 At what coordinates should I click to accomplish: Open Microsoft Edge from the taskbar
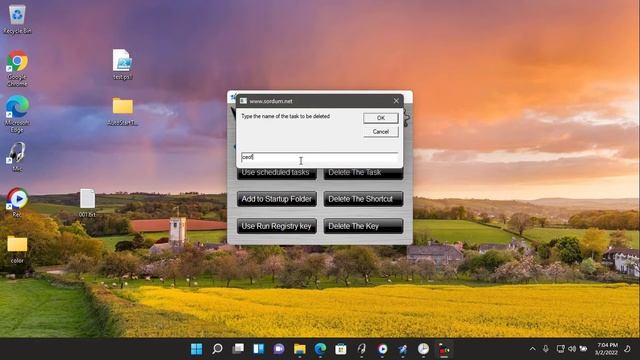(x=320, y=349)
